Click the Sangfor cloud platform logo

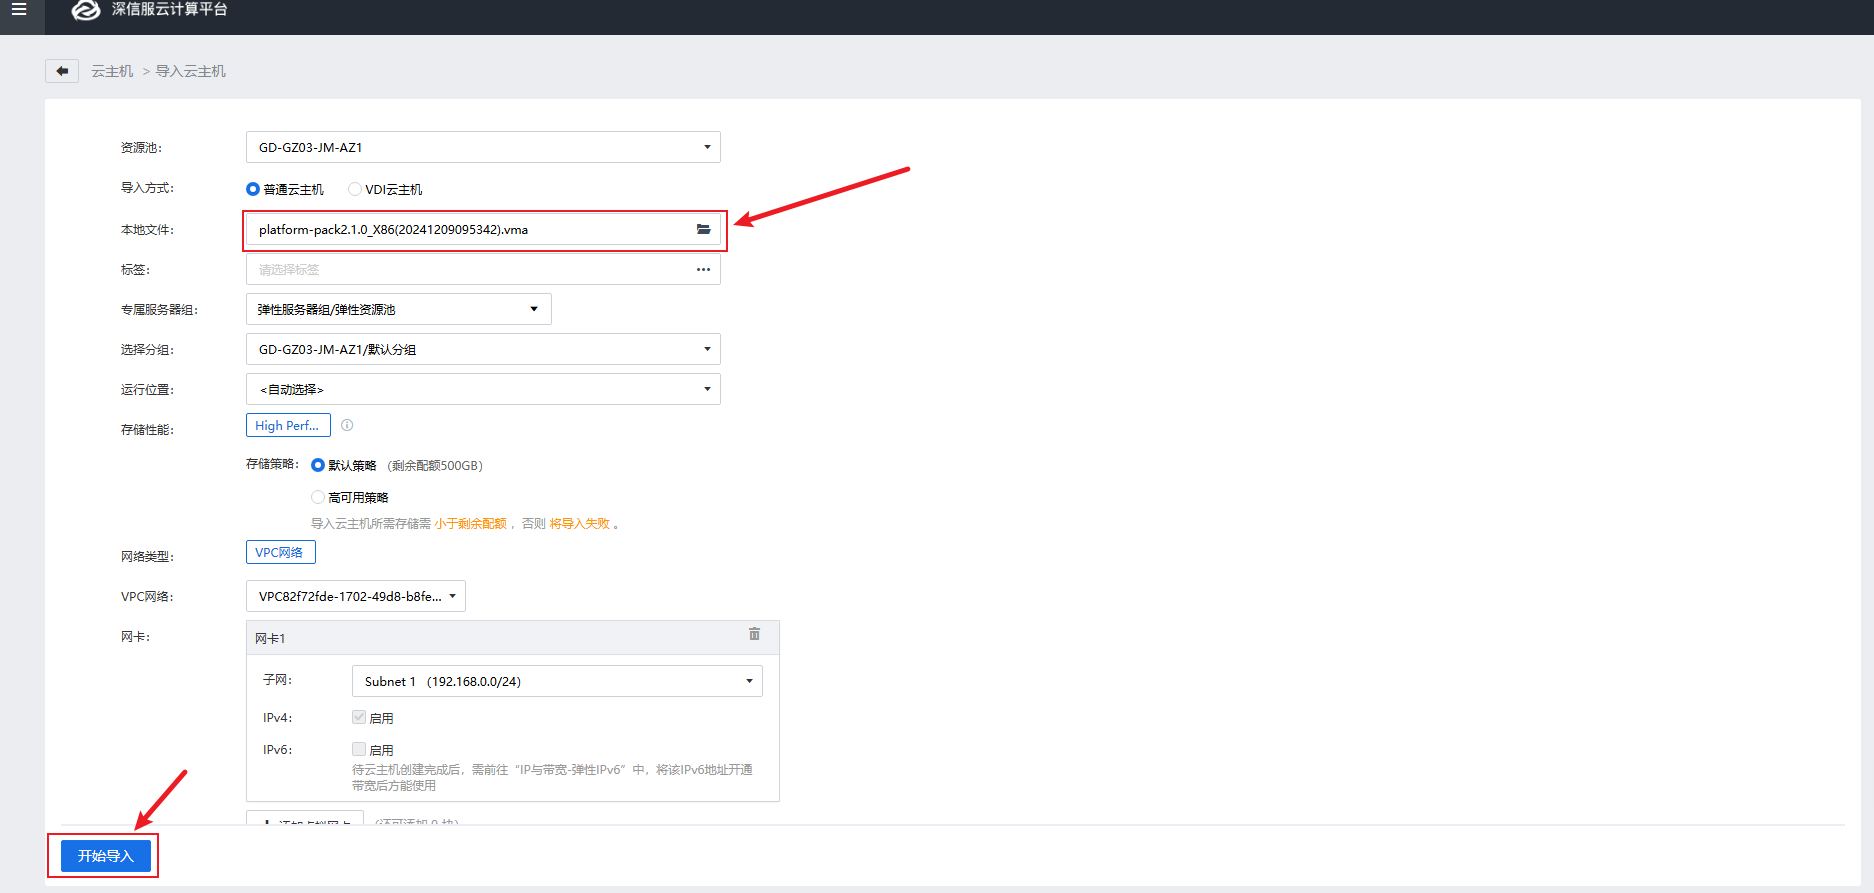87,10
